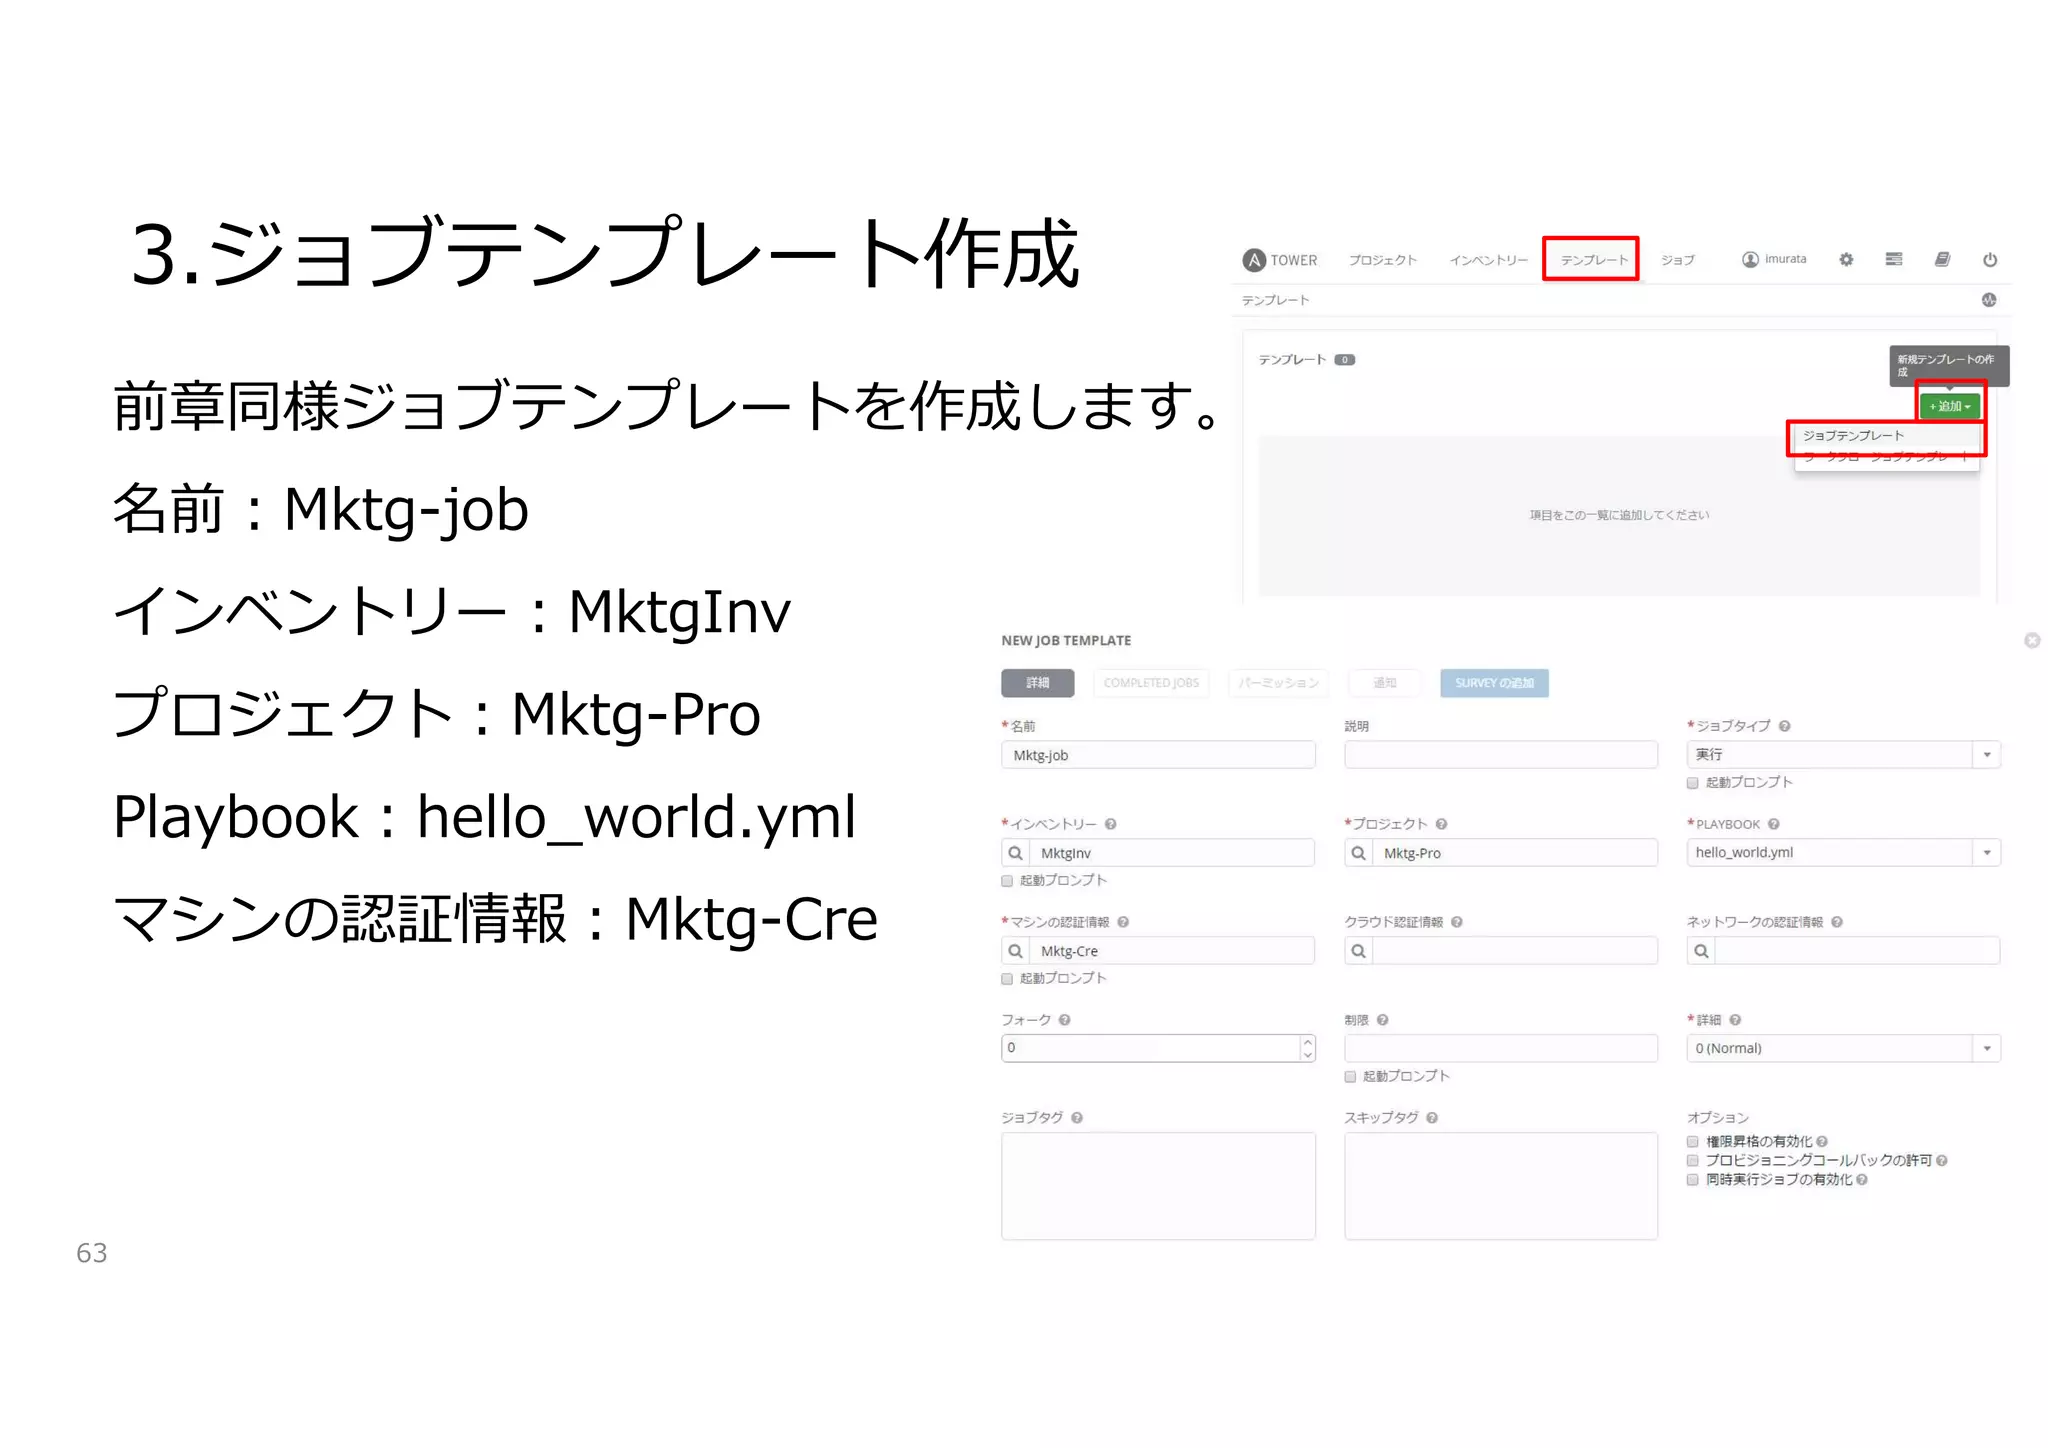Check プロビジョニングコールバックの許可 option
2048x1448 pixels.
tap(1693, 1160)
